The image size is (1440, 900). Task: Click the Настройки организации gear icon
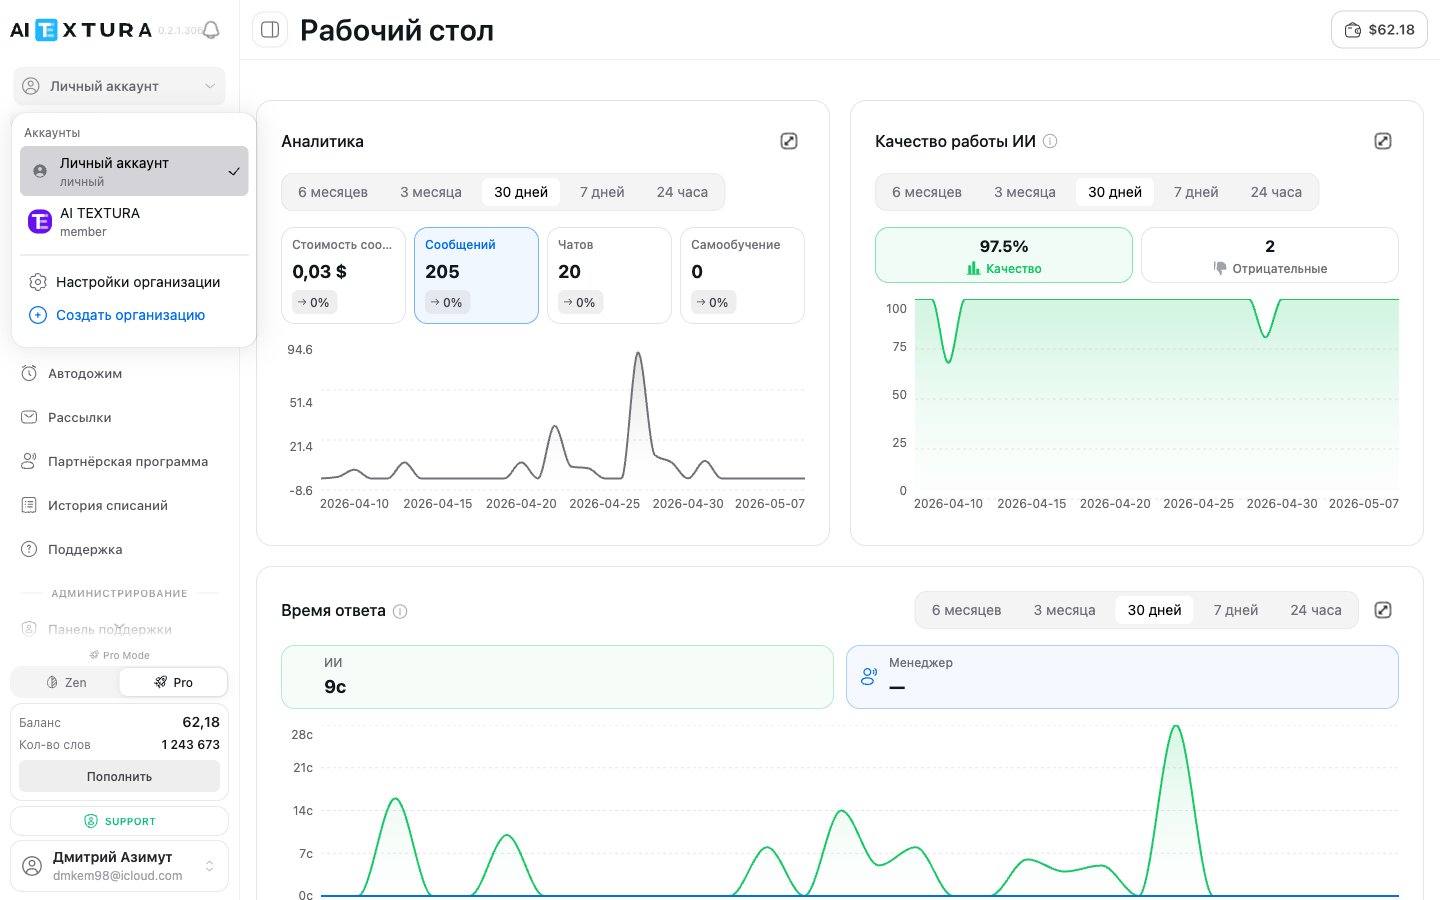tap(38, 282)
